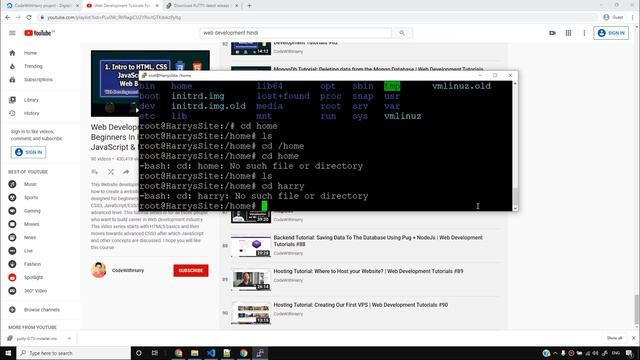Open Task View on the taskbar
The width and height of the screenshot is (640, 360).
coord(155,353)
